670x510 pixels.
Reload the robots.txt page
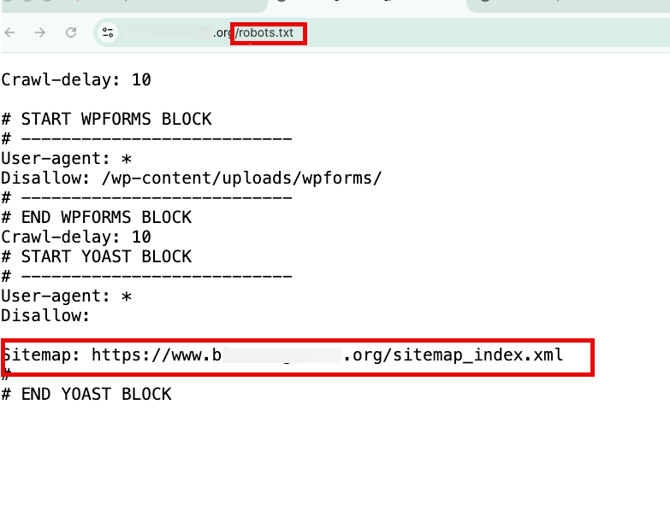pos(71,33)
